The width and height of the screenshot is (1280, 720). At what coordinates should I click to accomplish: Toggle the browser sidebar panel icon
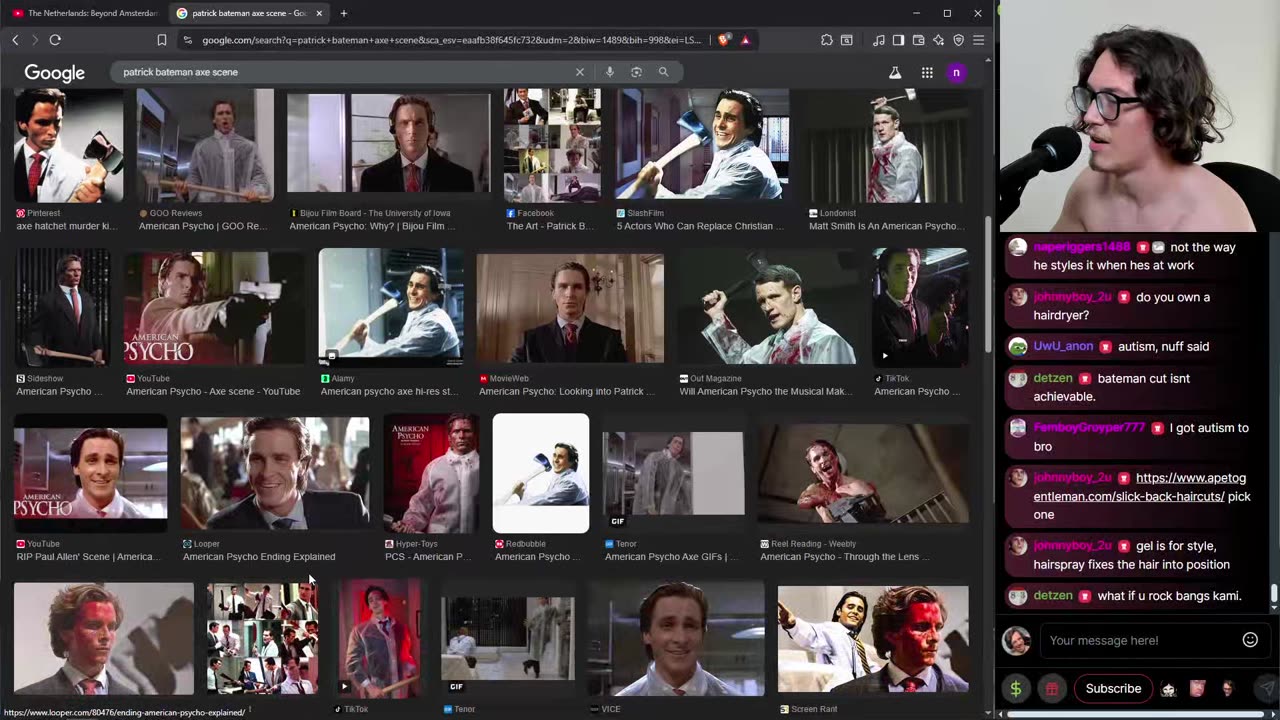(898, 40)
